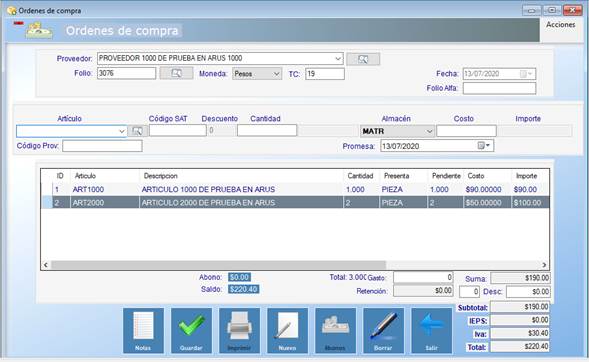Click the Importe column header in grid
The height and width of the screenshot is (362, 589).
pos(526,176)
